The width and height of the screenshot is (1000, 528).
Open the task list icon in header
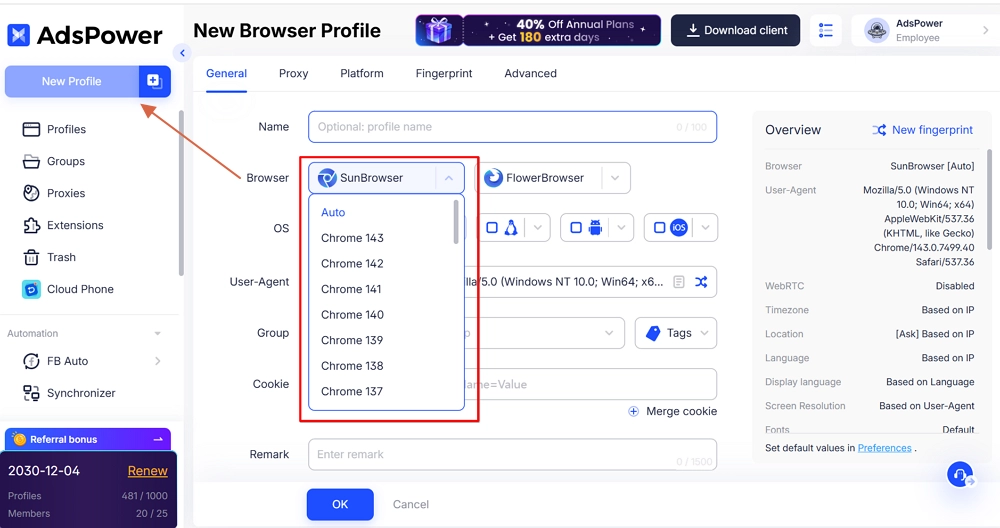pos(825,30)
